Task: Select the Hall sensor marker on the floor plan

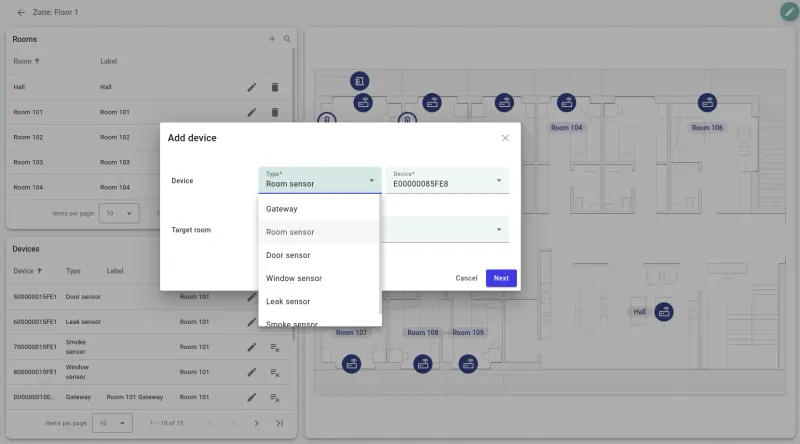Action: 664,312
